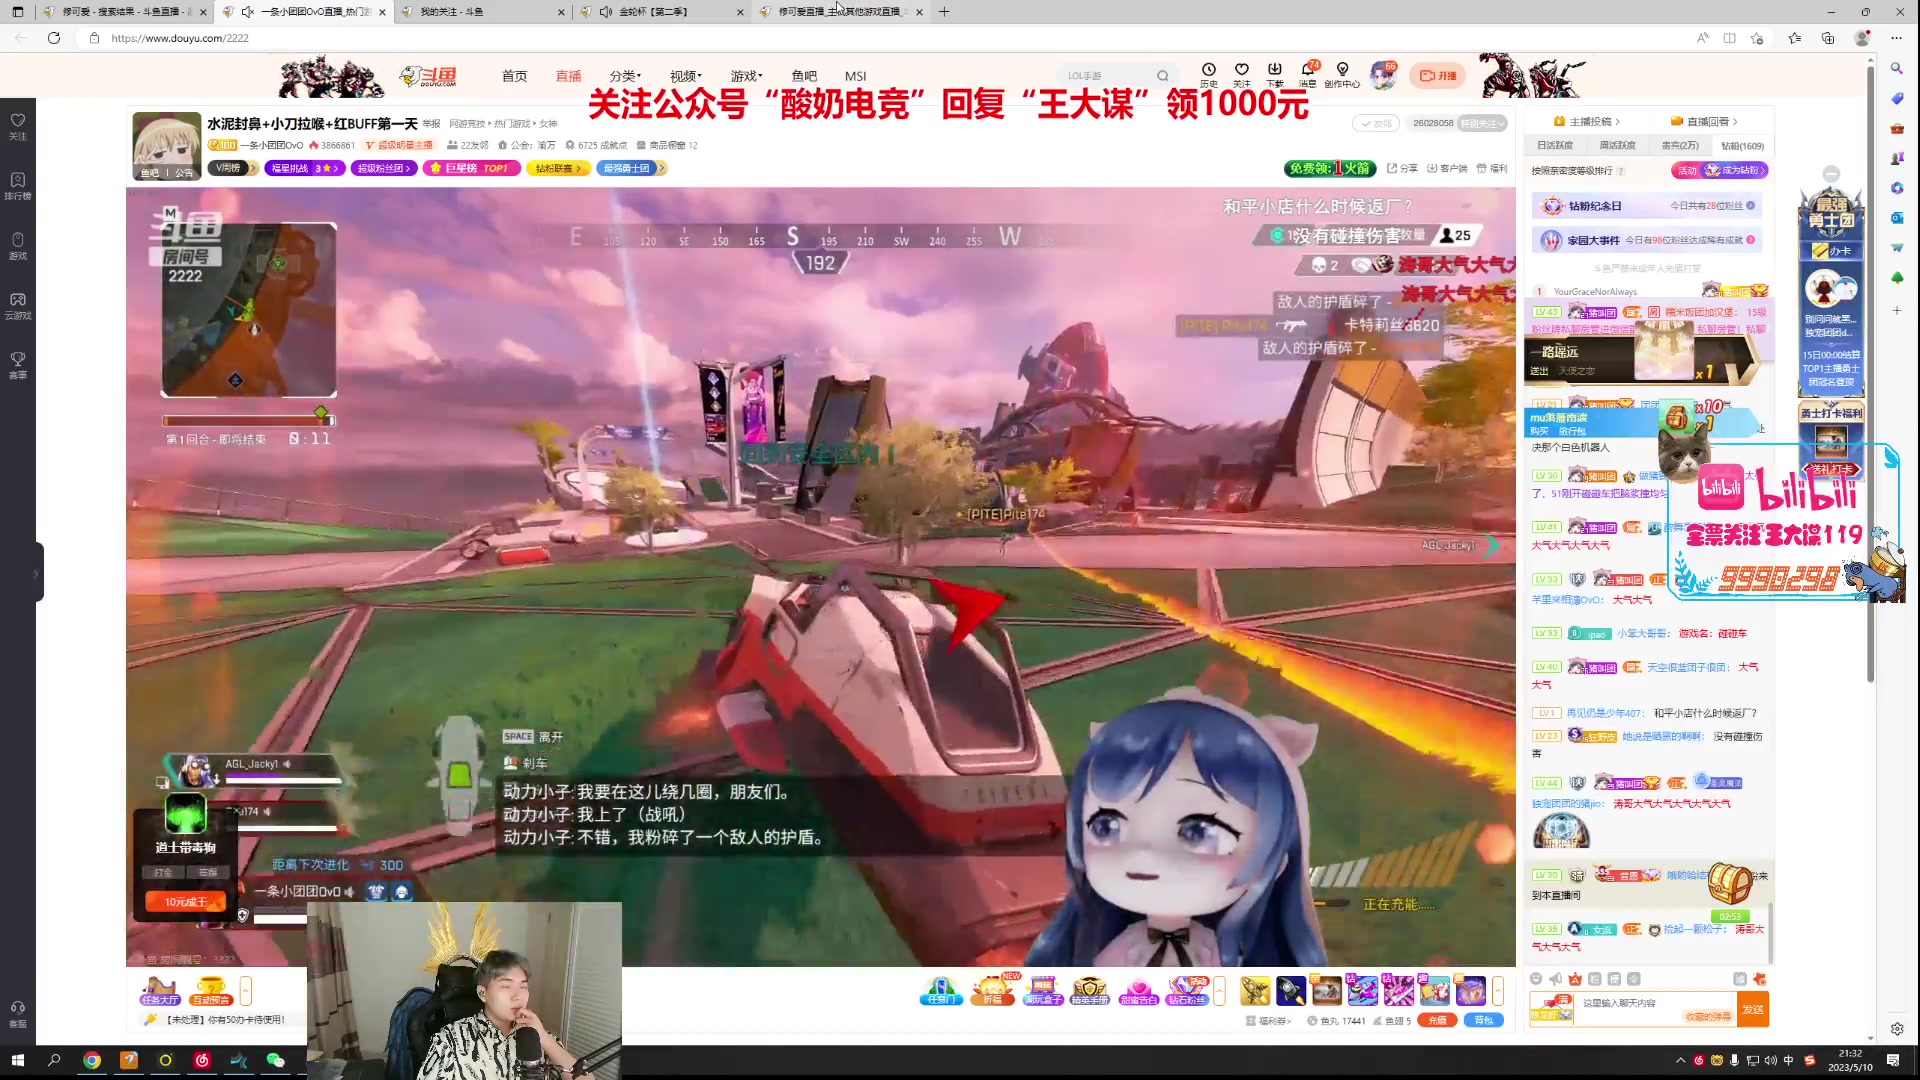The image size is (1920, 1080).
Task: Open the 任意门 activity icon
Action: (941, 990)
